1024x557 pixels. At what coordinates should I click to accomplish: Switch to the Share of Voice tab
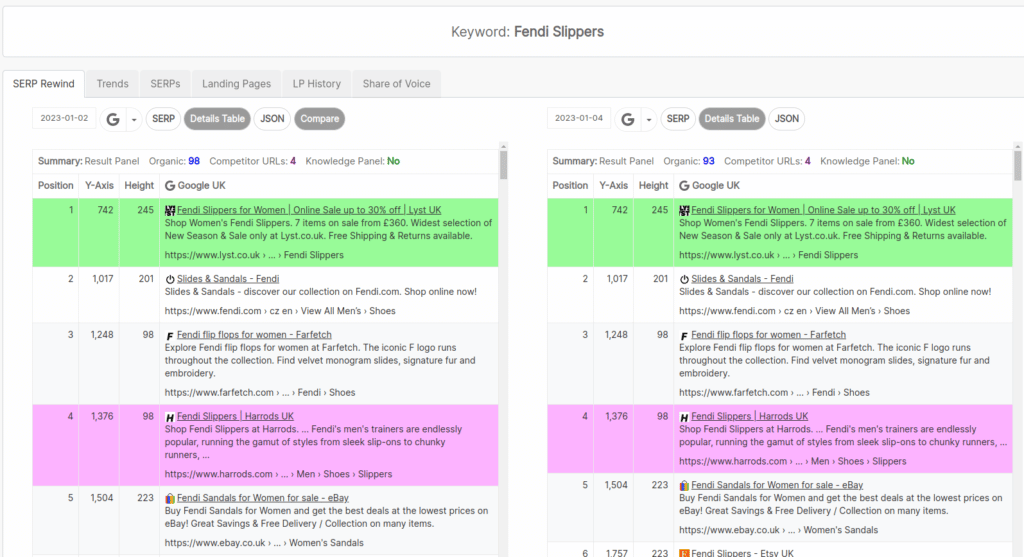pyautogui.click(x=396, y=84)
